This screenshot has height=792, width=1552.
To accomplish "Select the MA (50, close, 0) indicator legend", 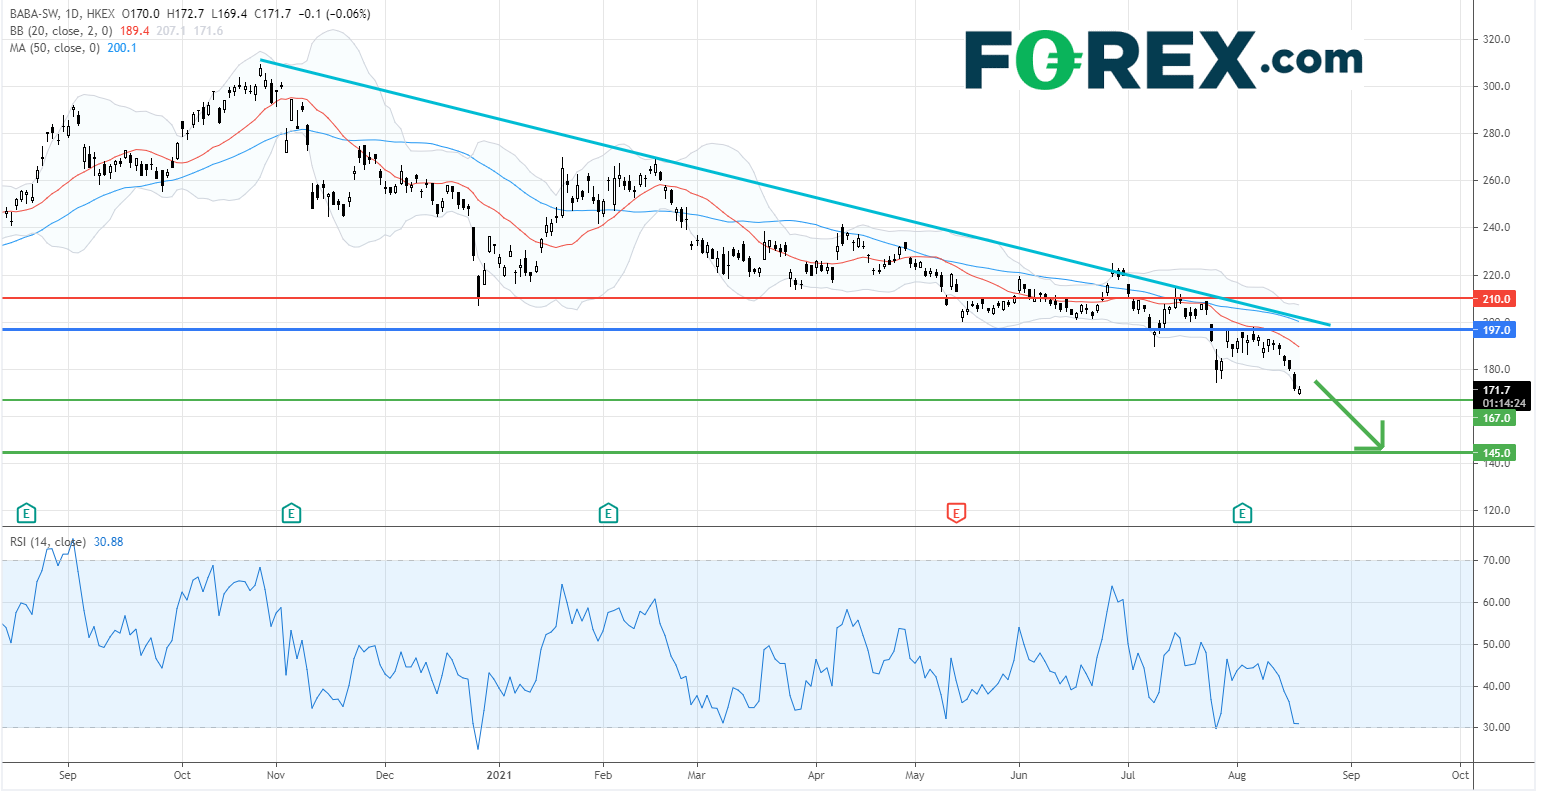I will [53, 48].
